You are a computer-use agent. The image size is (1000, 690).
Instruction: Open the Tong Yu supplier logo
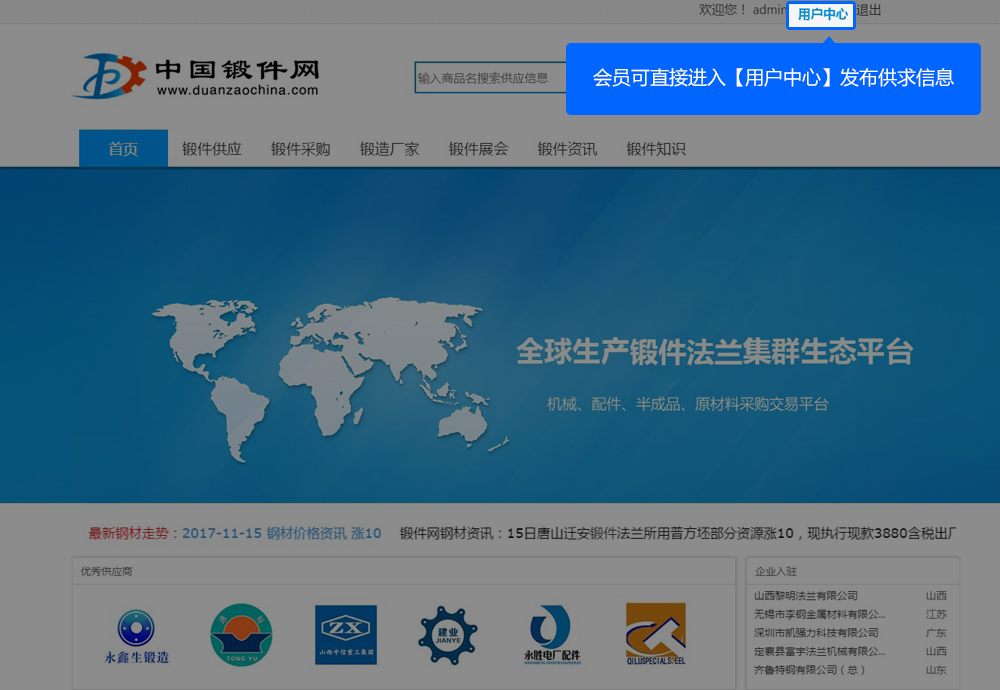241,634
